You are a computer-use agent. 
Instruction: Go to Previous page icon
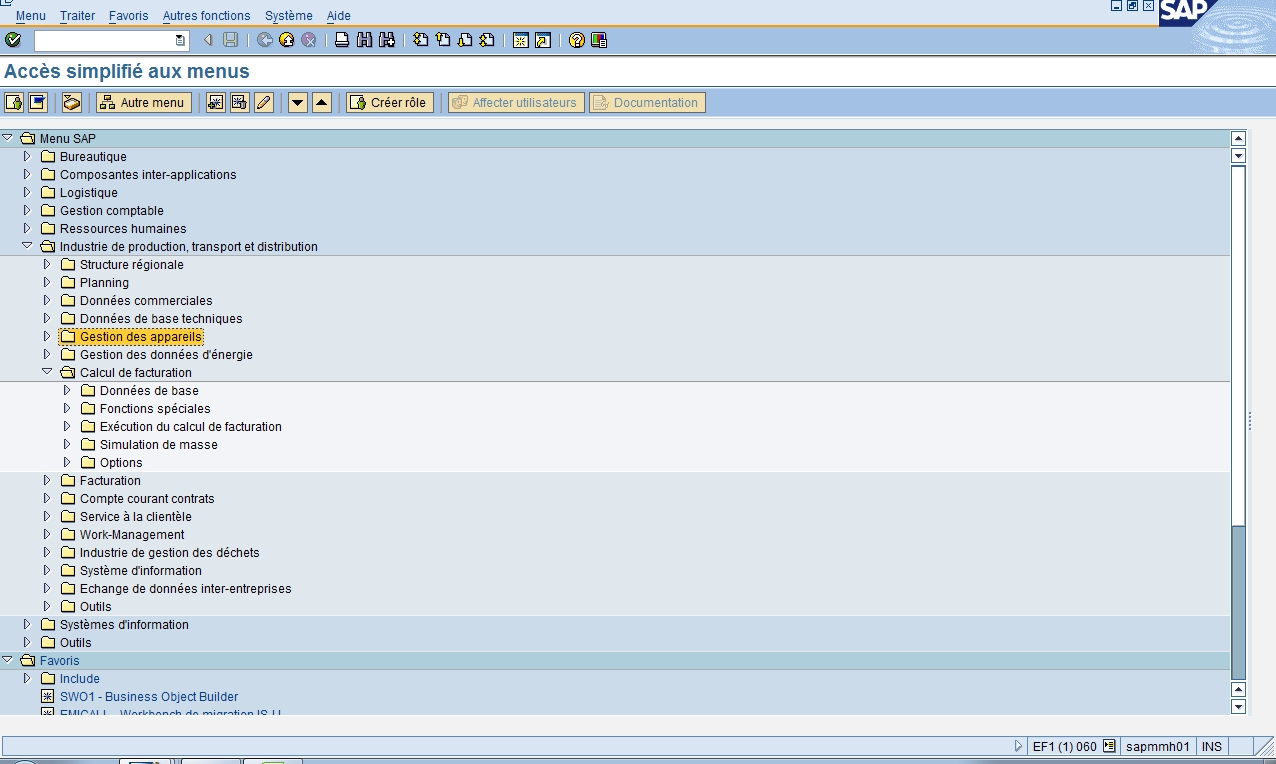443,40
